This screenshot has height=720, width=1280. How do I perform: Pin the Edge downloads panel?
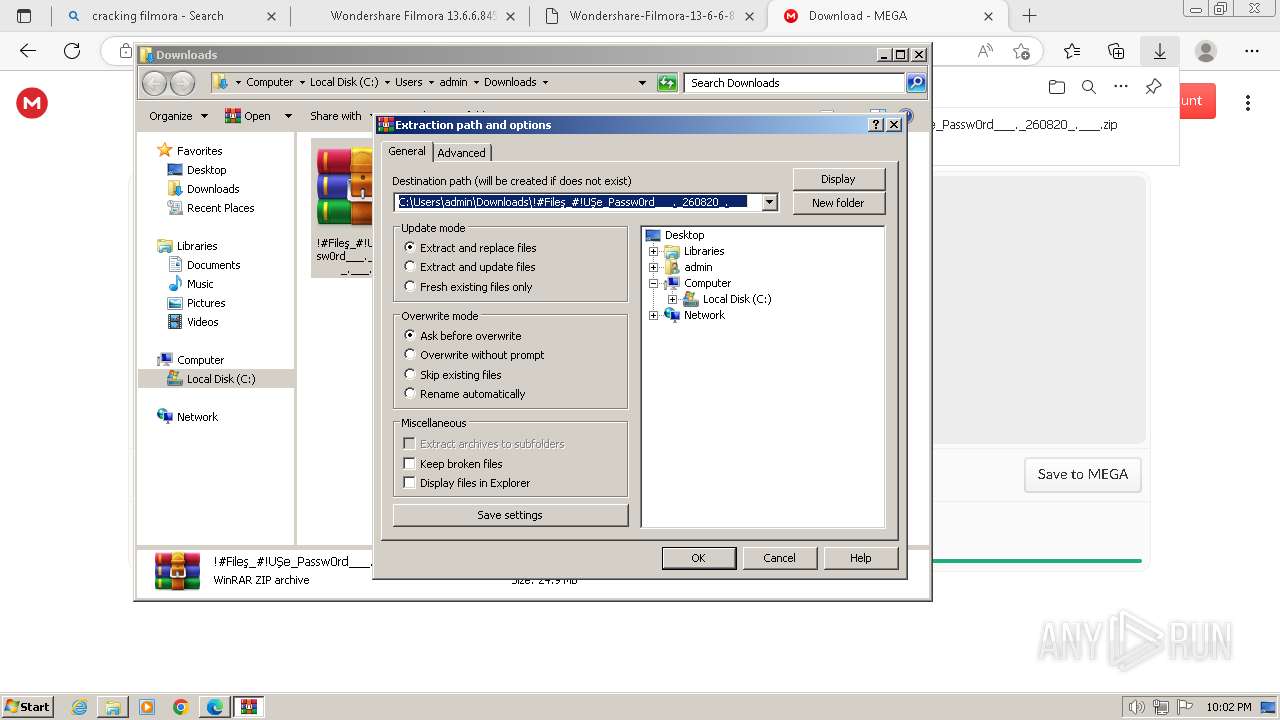[1153, 87]
